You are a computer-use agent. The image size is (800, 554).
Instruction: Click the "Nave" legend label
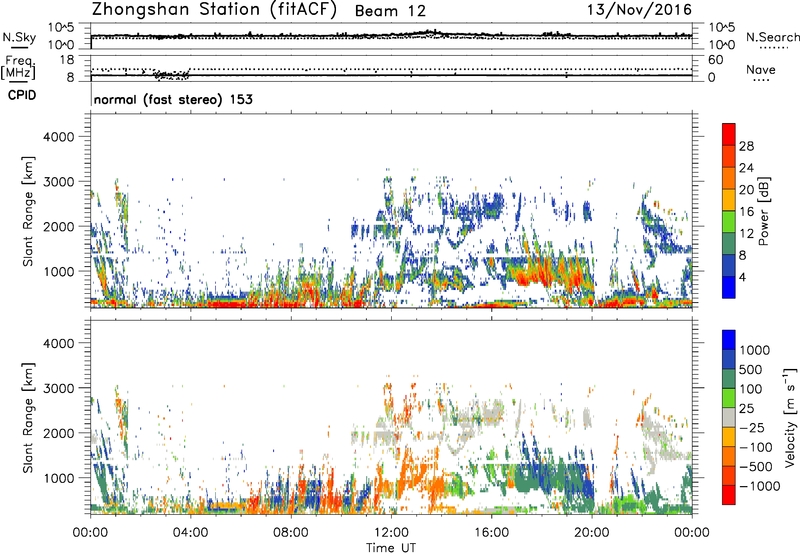tap(761, 69)
